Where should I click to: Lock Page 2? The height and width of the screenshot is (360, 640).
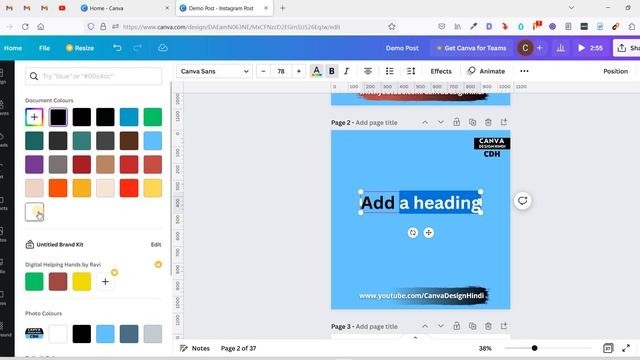click(456, 122)
